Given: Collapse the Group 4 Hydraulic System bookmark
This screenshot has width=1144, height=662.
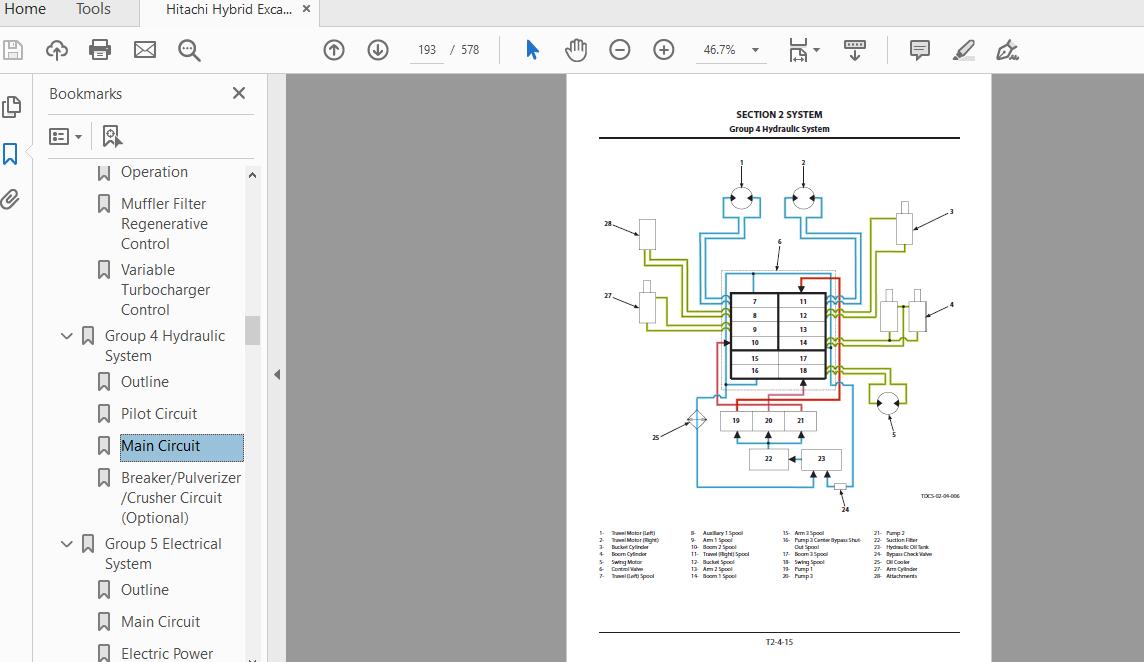Looking at the screenshot, I should (67, 336).
